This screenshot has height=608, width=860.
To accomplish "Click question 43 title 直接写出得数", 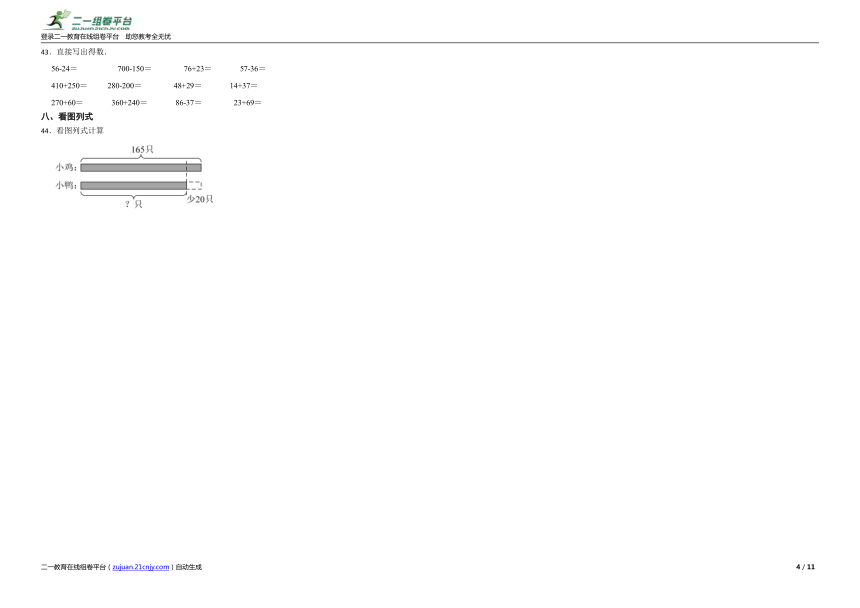I will pyautogui.click(x=82, y=52).
